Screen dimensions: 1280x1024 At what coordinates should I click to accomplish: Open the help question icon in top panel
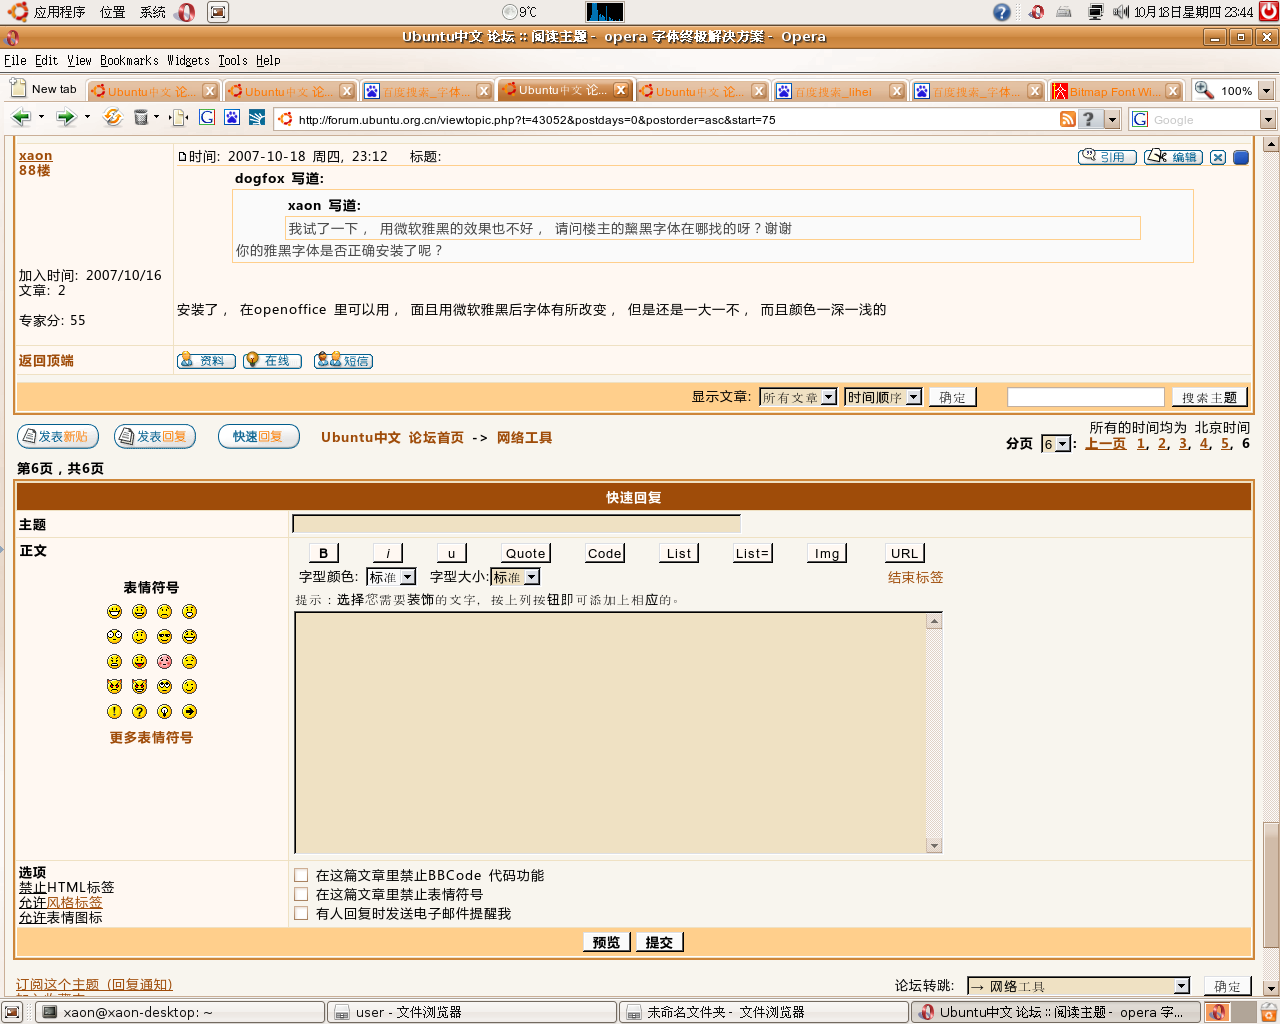[1002, 12]
